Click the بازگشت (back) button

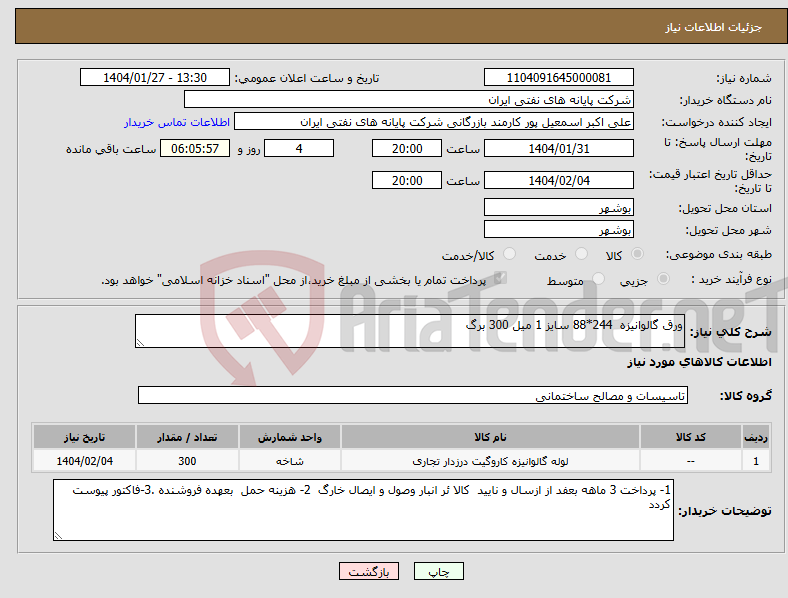[369, 571]
